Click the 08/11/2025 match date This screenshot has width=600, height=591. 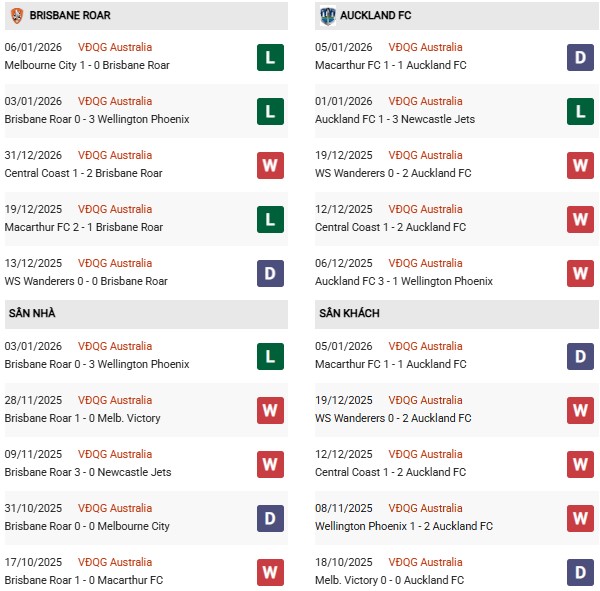(x=344, y=508)
